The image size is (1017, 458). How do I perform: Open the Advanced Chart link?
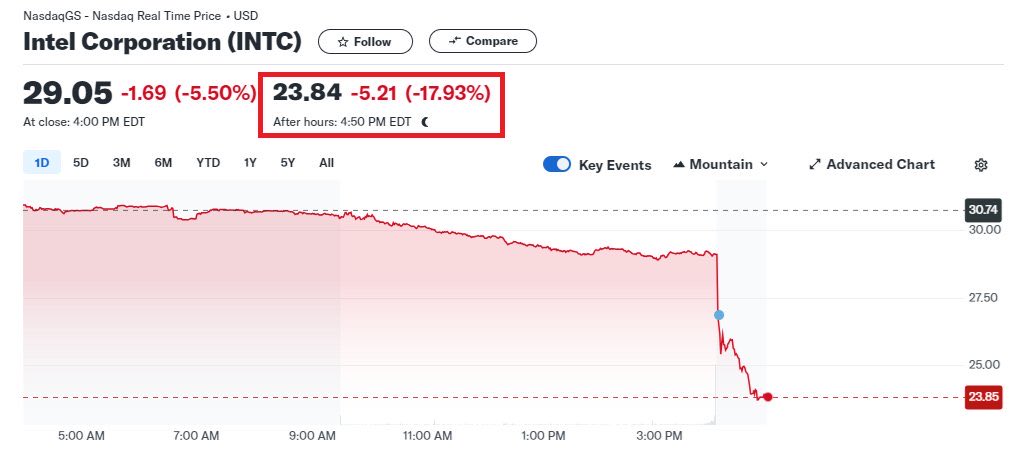coord(880,165)
